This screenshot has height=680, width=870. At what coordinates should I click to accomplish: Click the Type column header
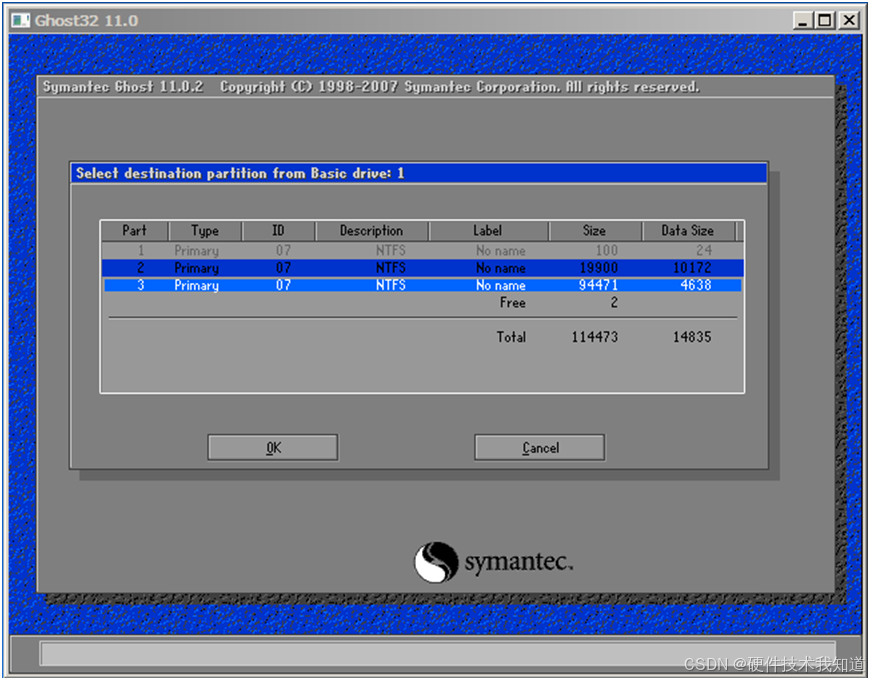pos(205,231)
